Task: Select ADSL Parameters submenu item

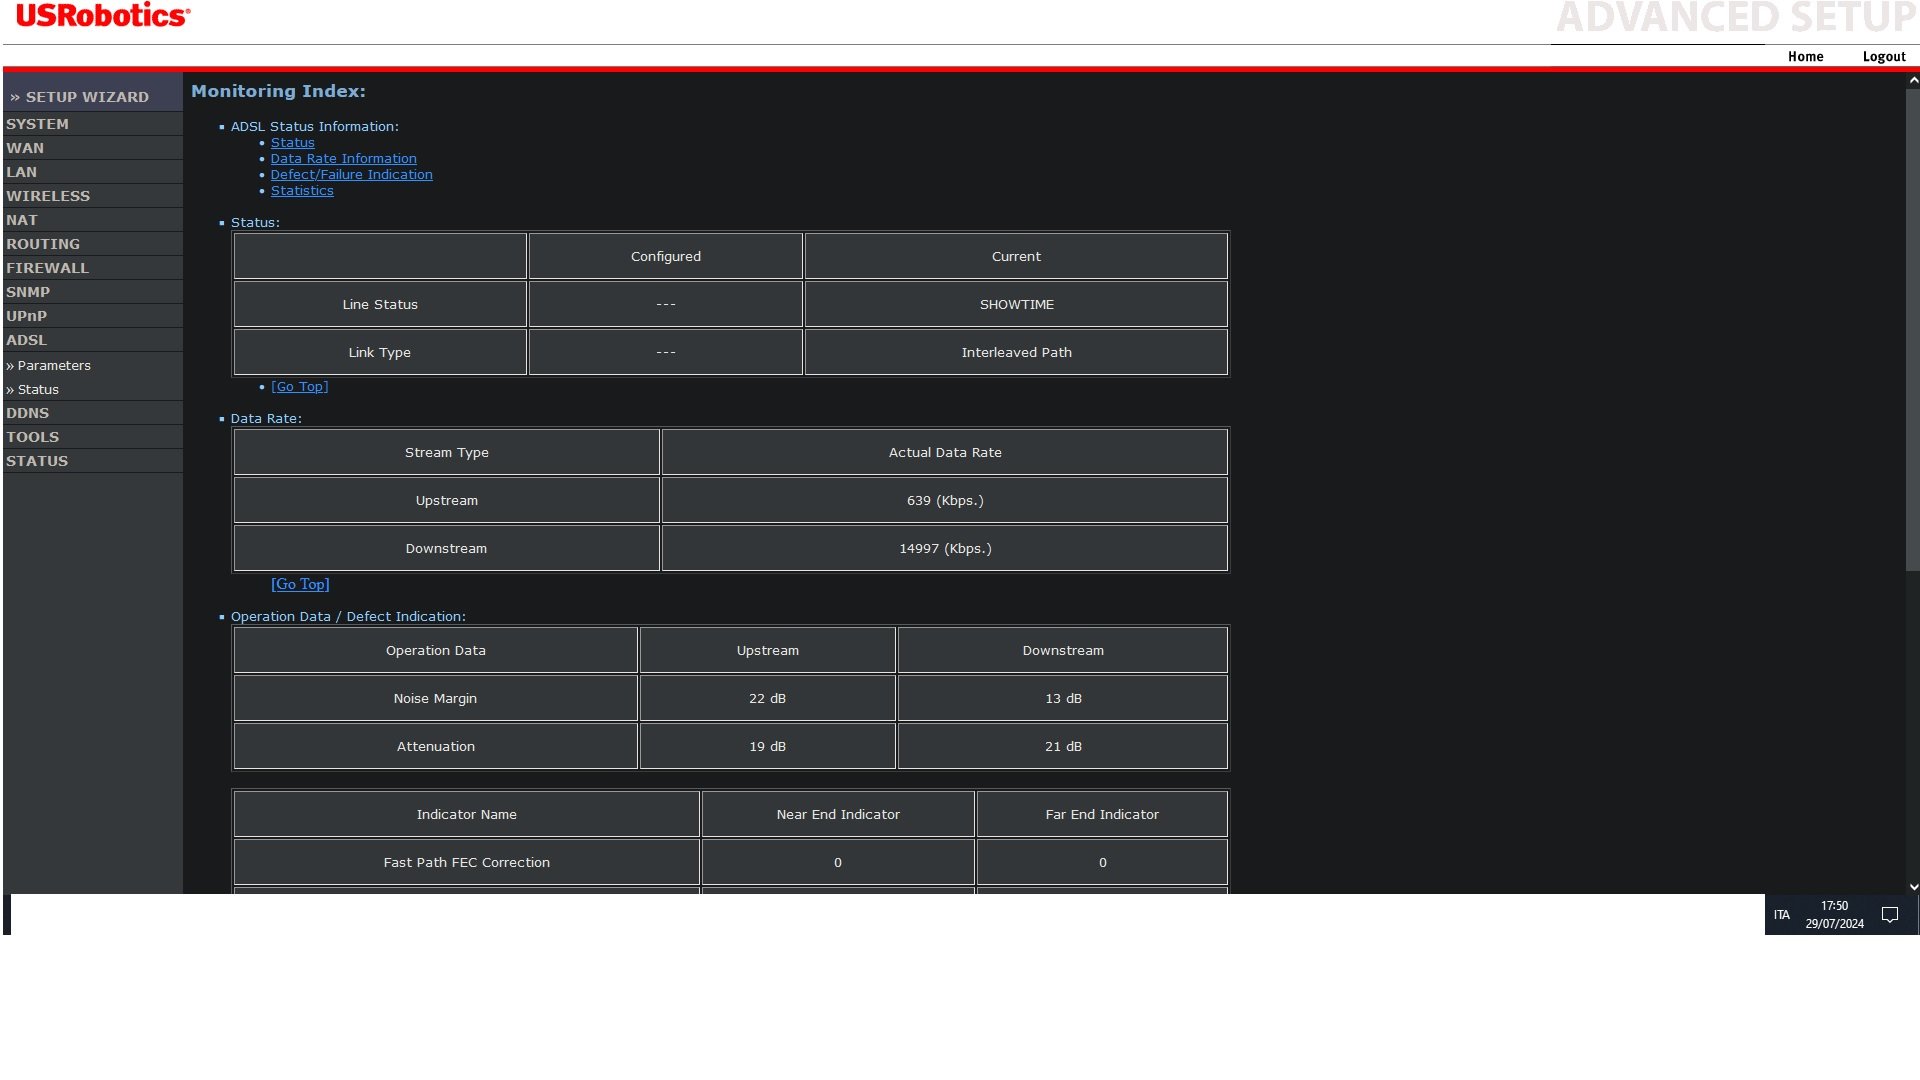Action: [54, 366]
